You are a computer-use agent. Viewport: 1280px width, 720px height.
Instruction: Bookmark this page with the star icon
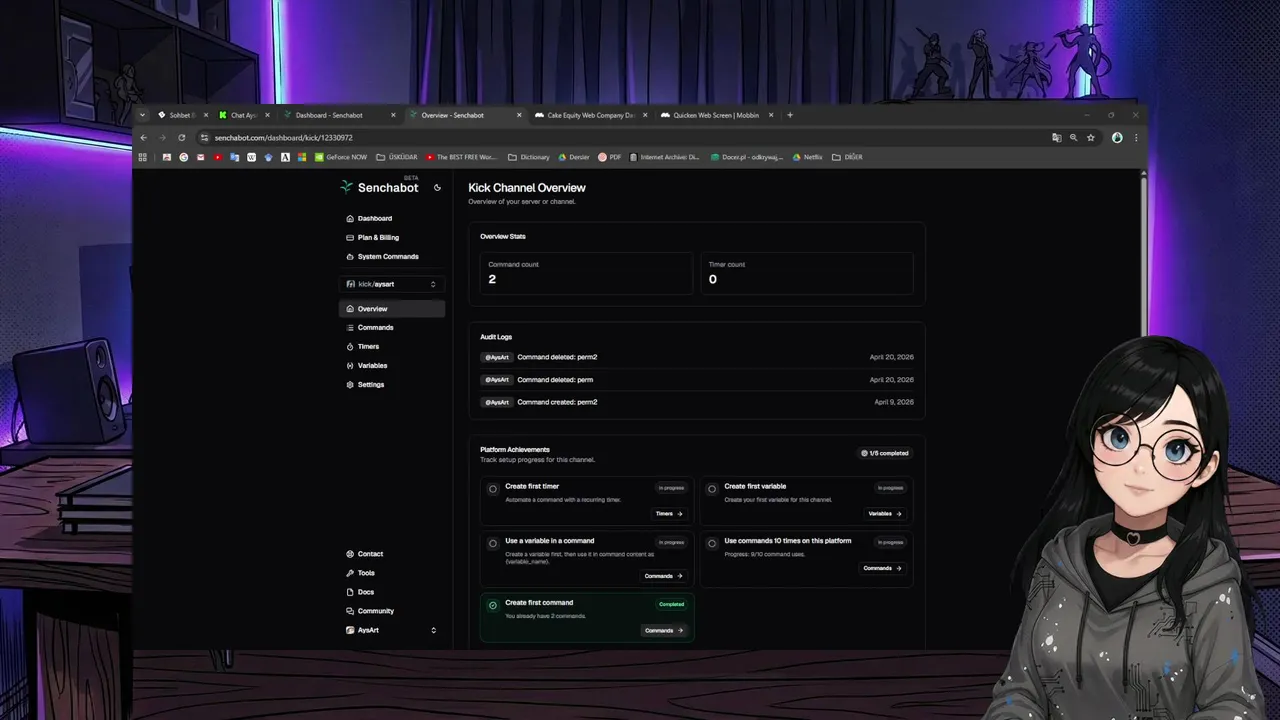tap(1091, 138)
